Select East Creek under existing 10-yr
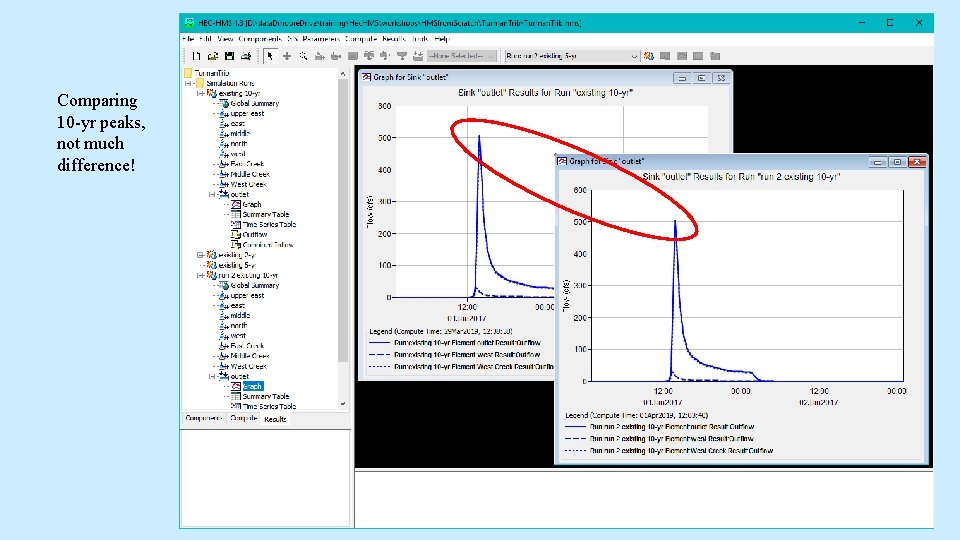 tap(247, 164)
